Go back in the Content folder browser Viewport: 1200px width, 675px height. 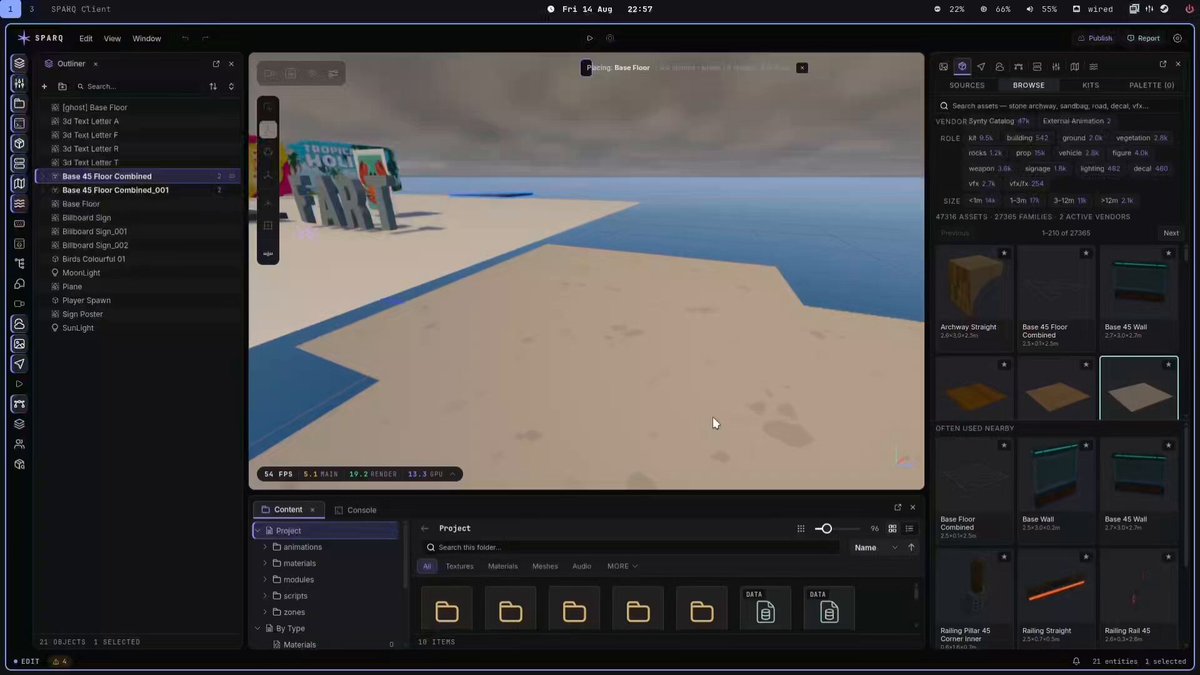click(x=425, y=528)
